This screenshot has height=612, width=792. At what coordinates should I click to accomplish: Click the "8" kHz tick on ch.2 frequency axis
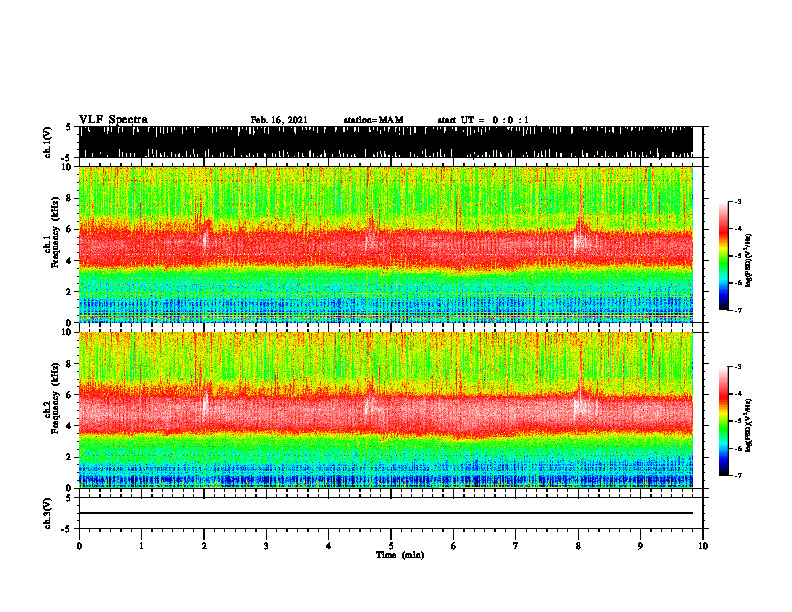pos(69,364)
